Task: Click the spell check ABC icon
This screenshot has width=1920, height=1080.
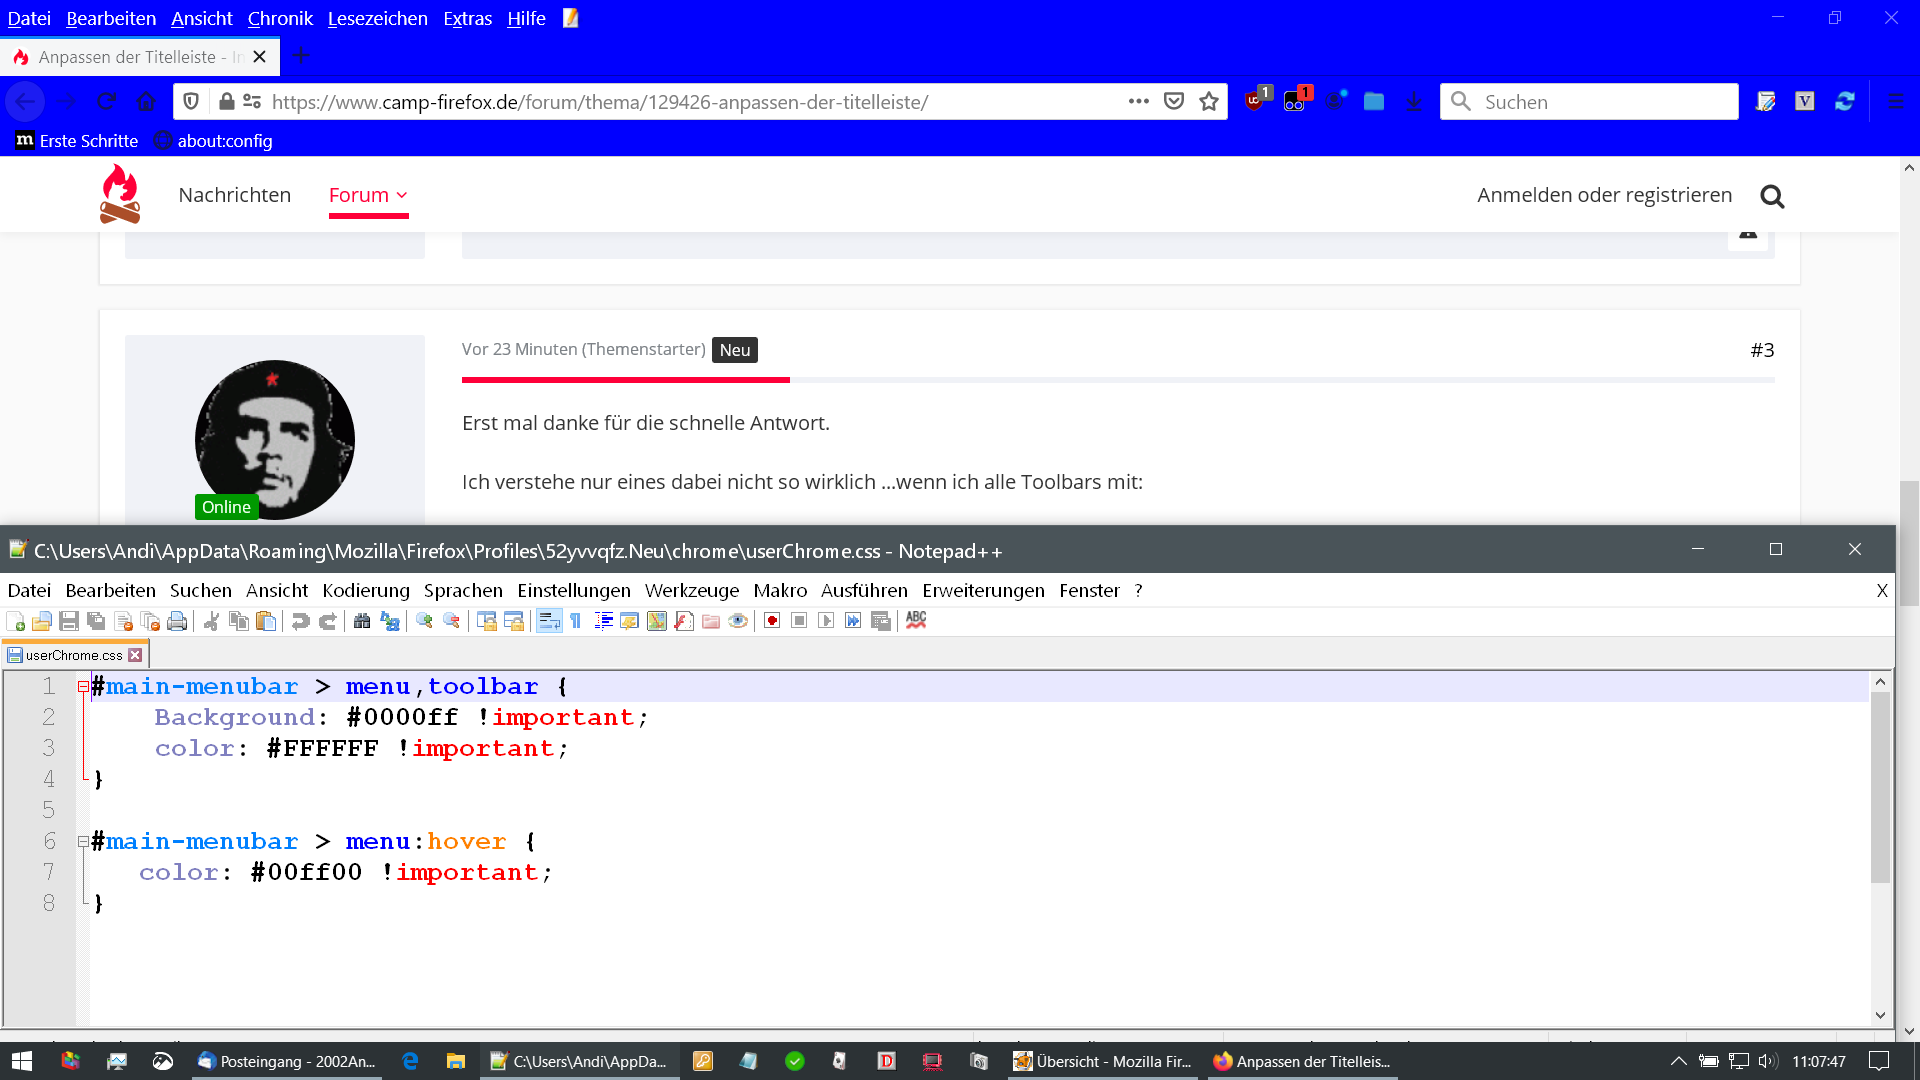Action: point(916,621)
